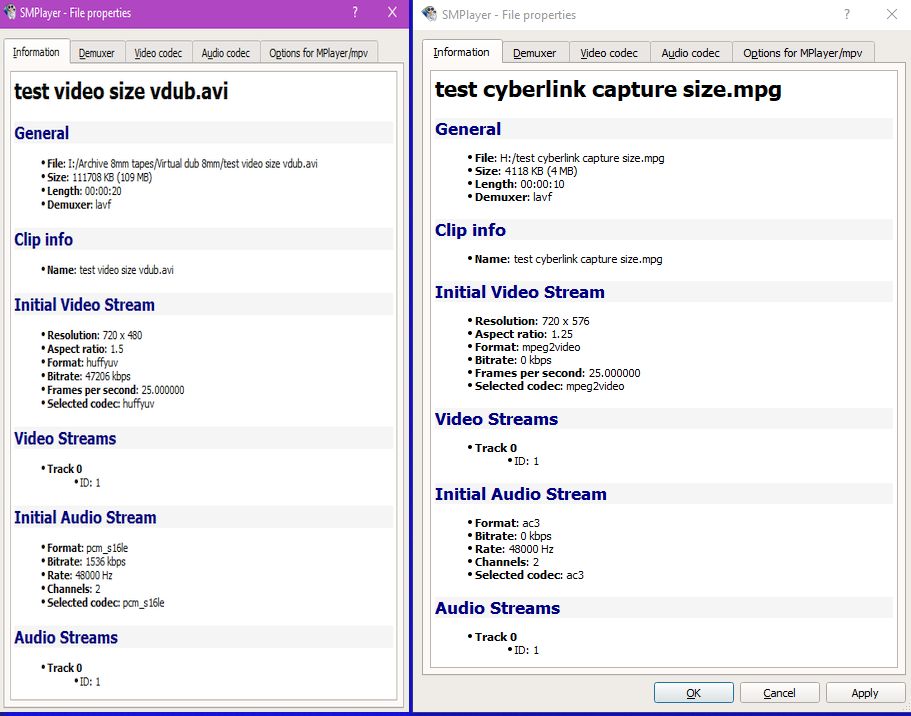This screenshot has width=911, height=716.
Task: Click 'Clip info' heading in right window
Action: click(x=470, y=230)
